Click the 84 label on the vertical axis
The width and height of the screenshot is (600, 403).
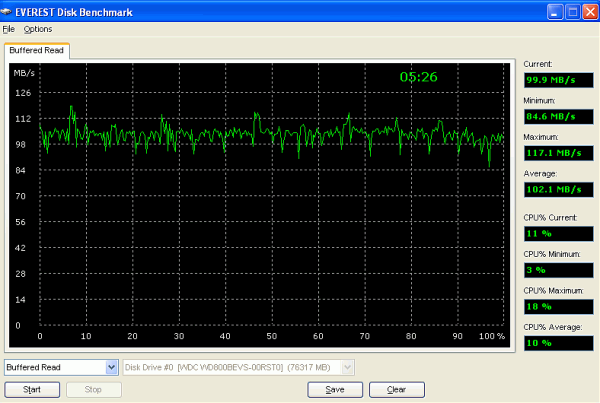[20, 170]
